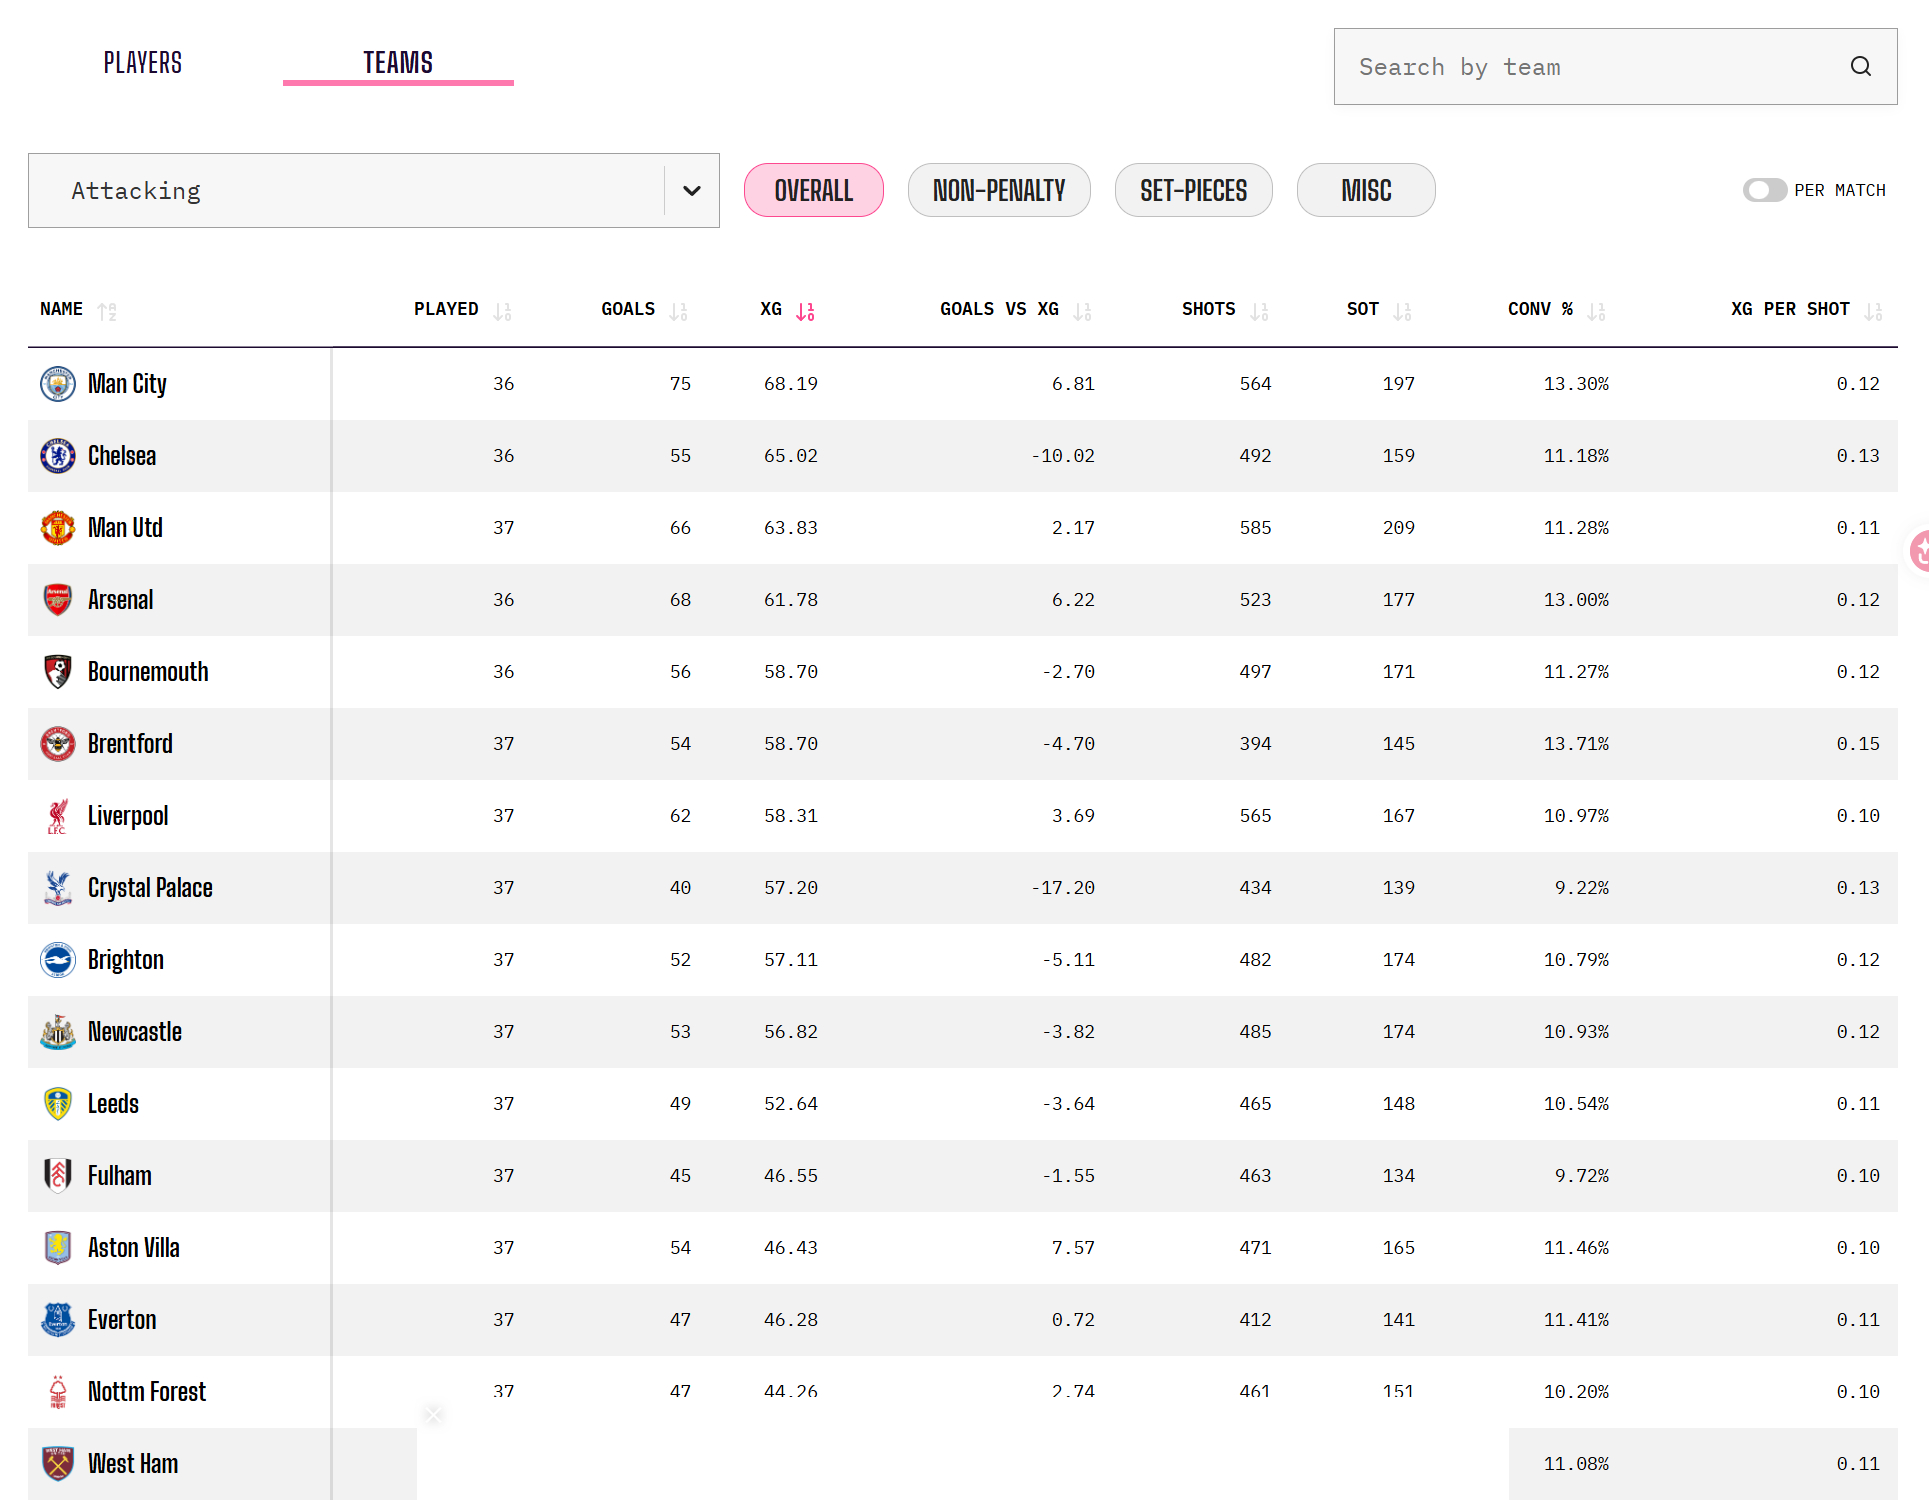Click the Everton crest
Viewport: 1929px width, 1500px height.
(58, 1320)
